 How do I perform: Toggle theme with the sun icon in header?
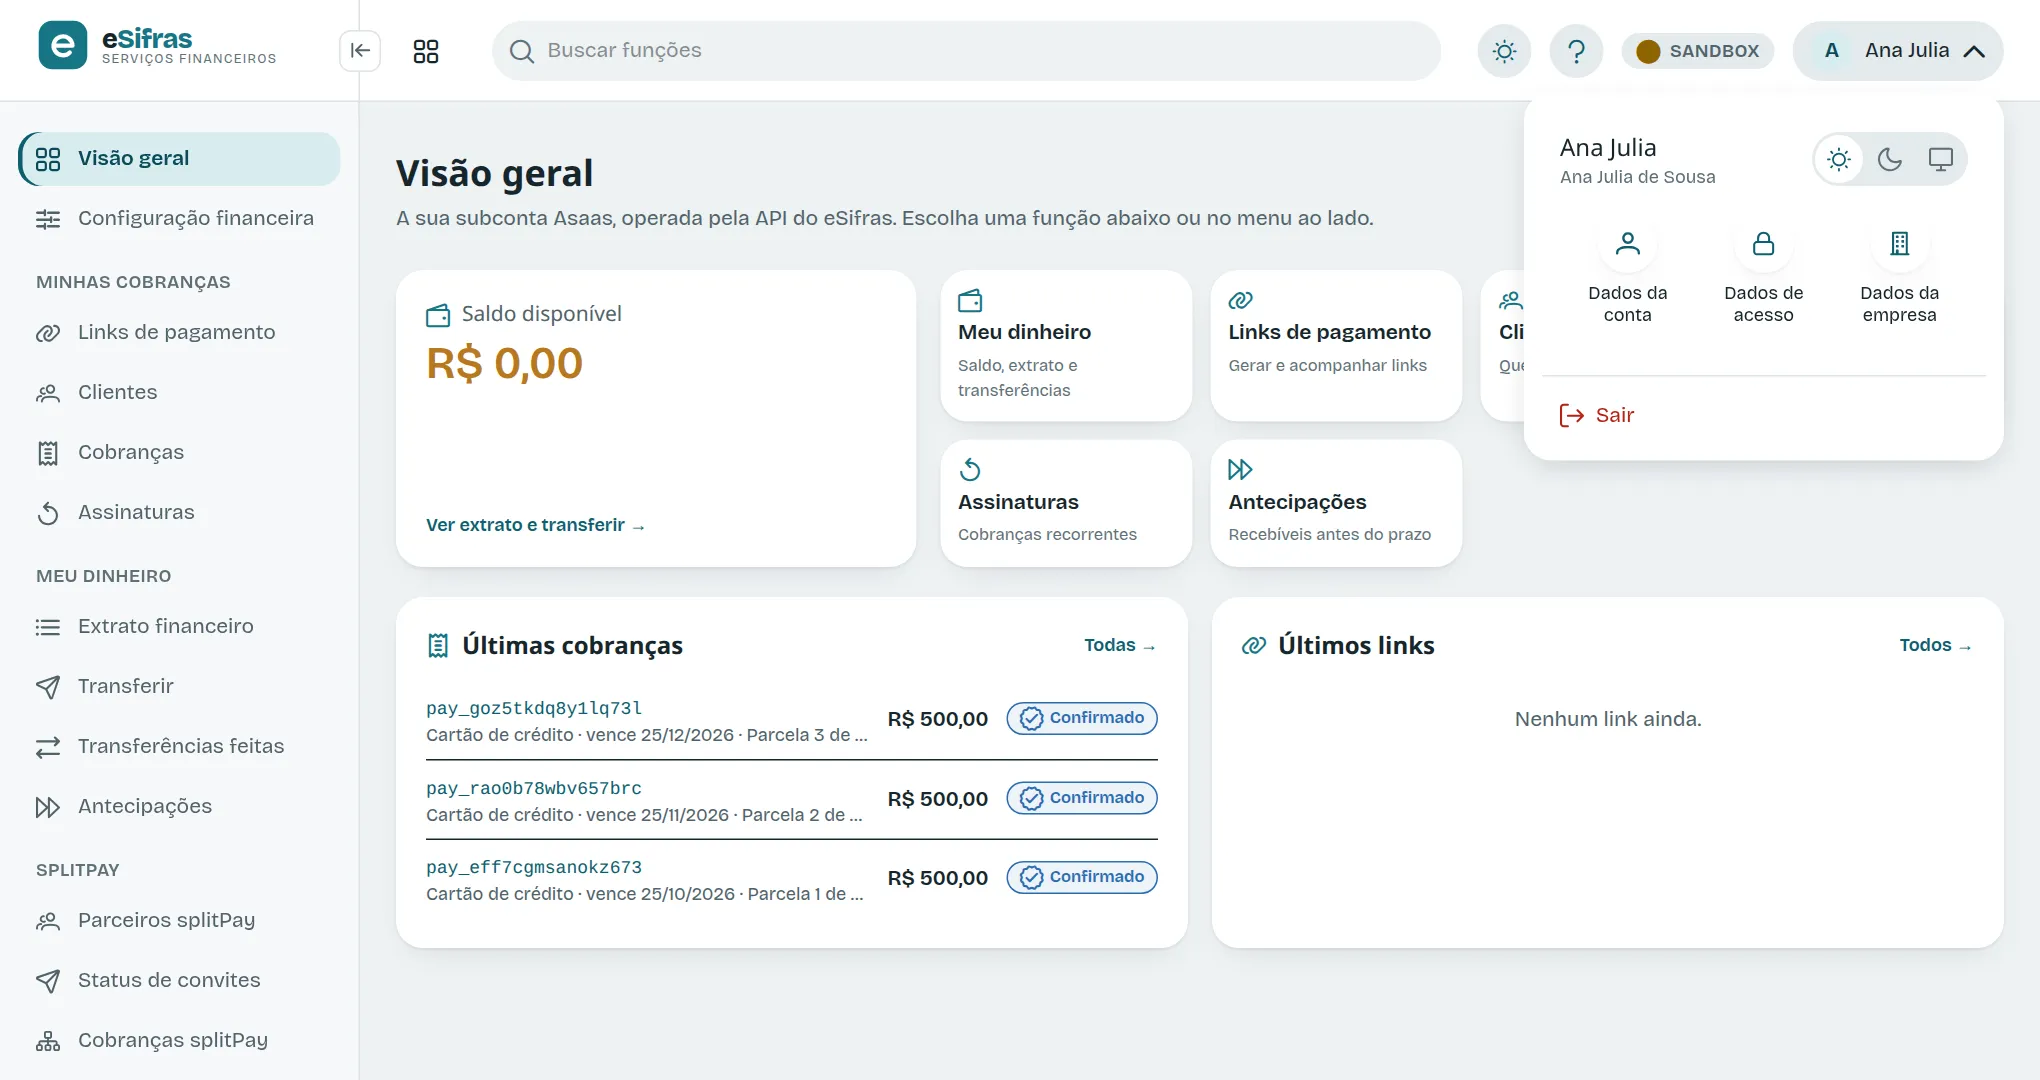point(1504,51)
